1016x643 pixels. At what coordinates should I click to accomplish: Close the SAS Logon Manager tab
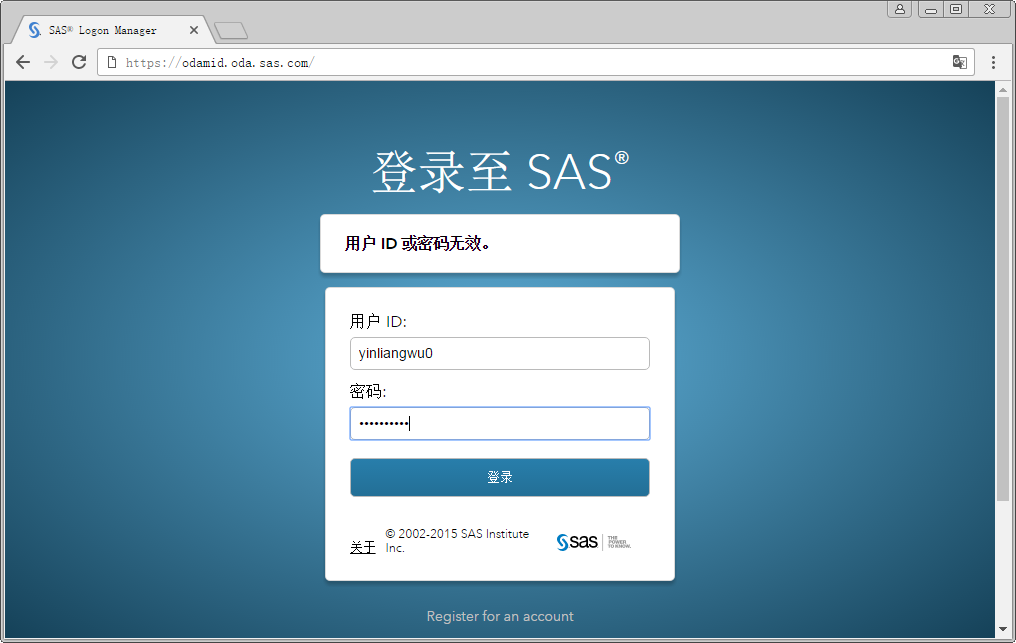point(194,29)
